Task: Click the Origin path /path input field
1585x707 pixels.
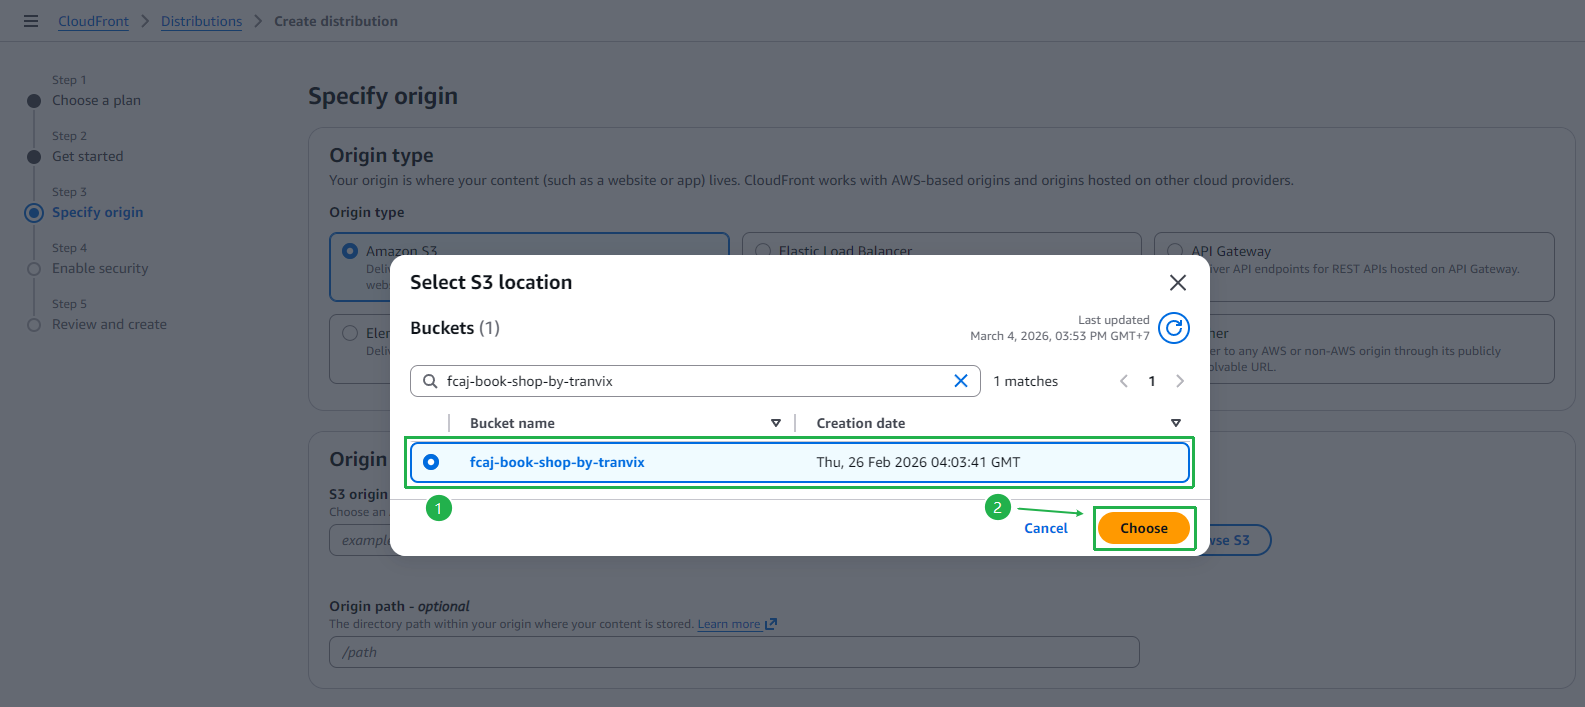Action: click(734, 652)
